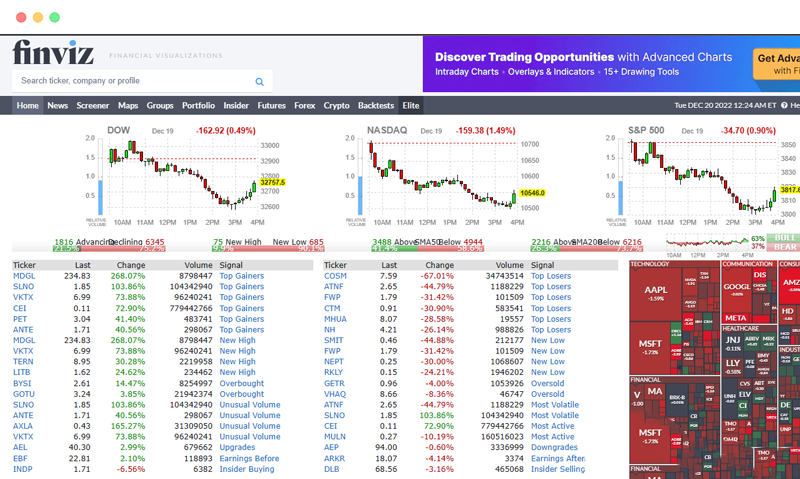
Task: Click Top Gainers signal beside SLNO 1.85
Action: point(242,287)
